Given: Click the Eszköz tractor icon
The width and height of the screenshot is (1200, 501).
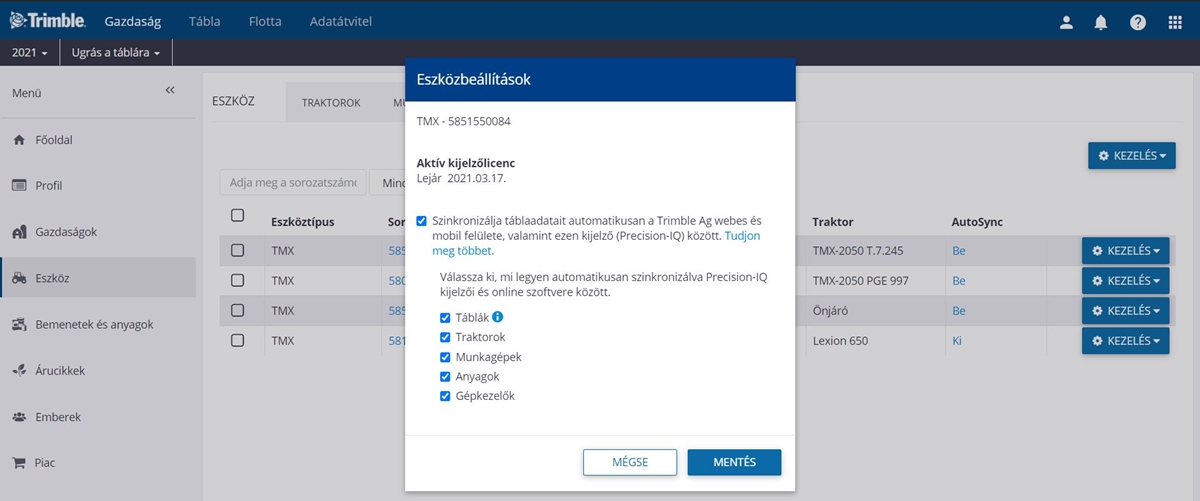Looking at the screenshot, I should pyautogui.click(x=19, y=278).
